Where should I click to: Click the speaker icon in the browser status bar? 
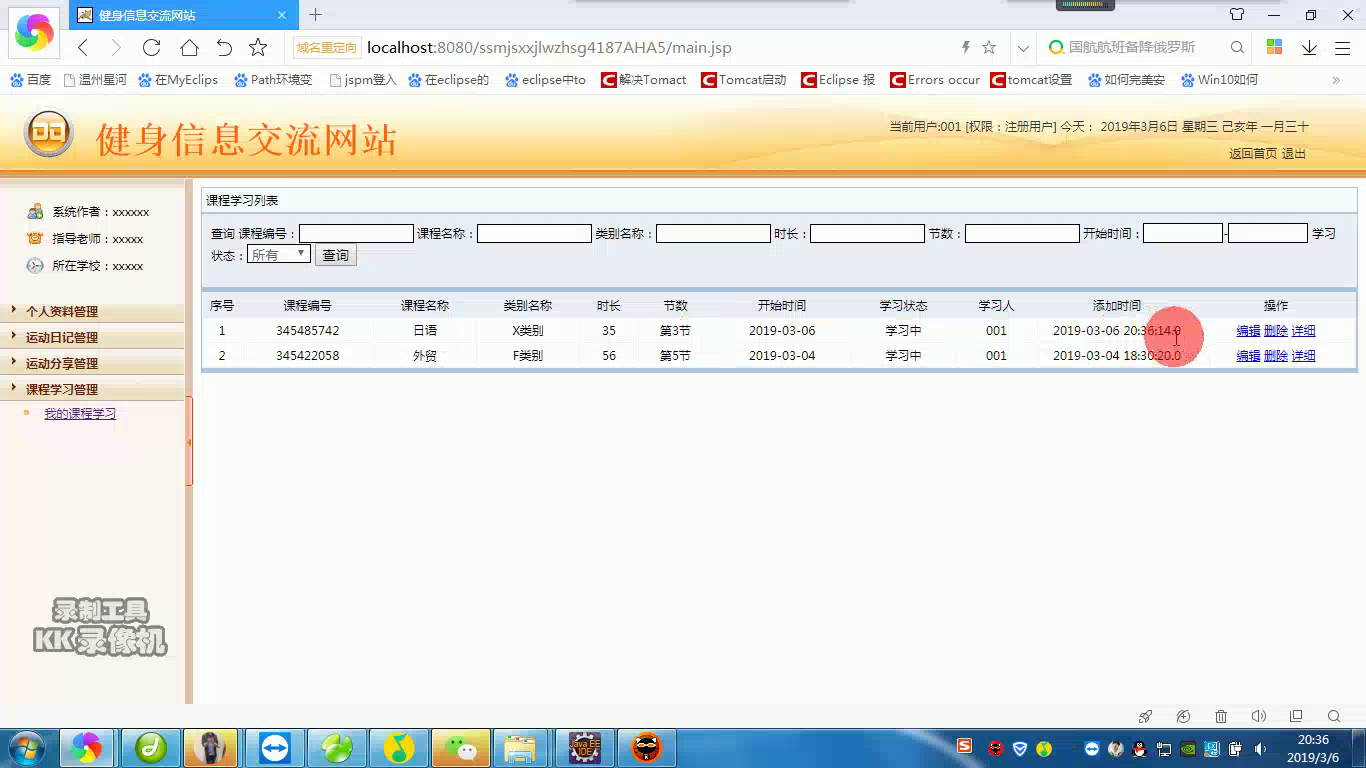[x=1258, y=716]
